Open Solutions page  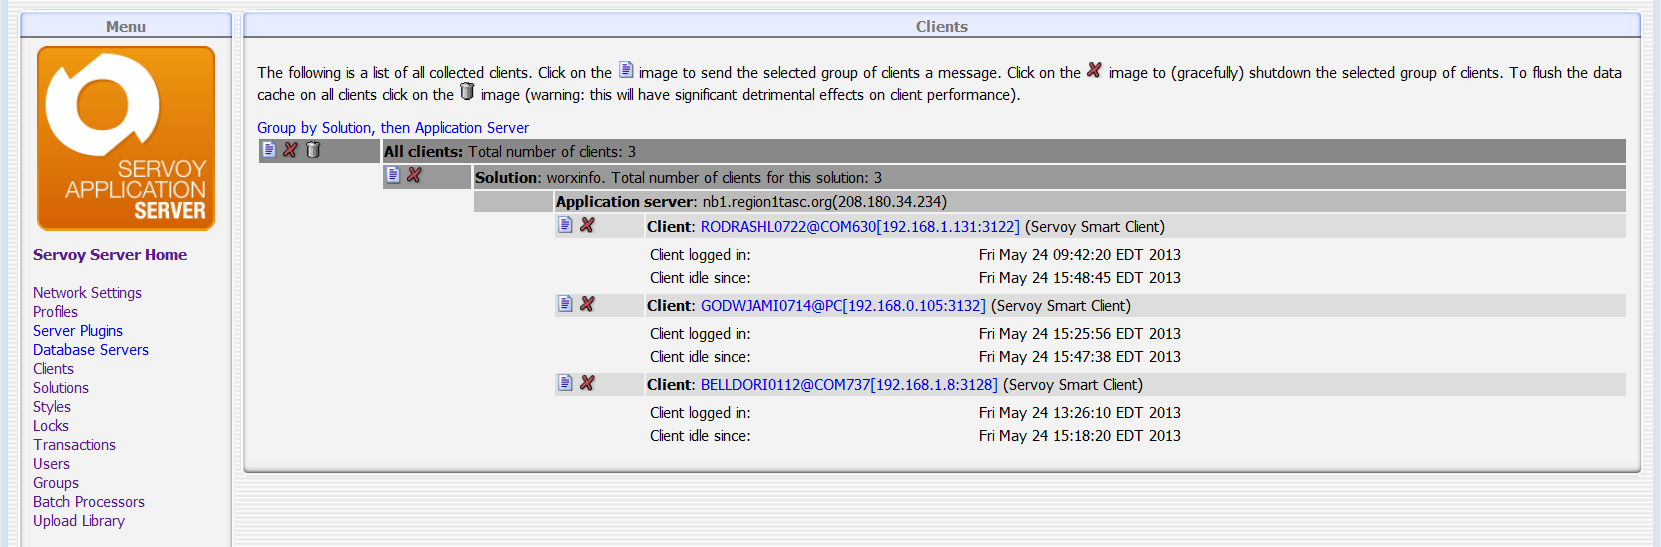[61, 388]
